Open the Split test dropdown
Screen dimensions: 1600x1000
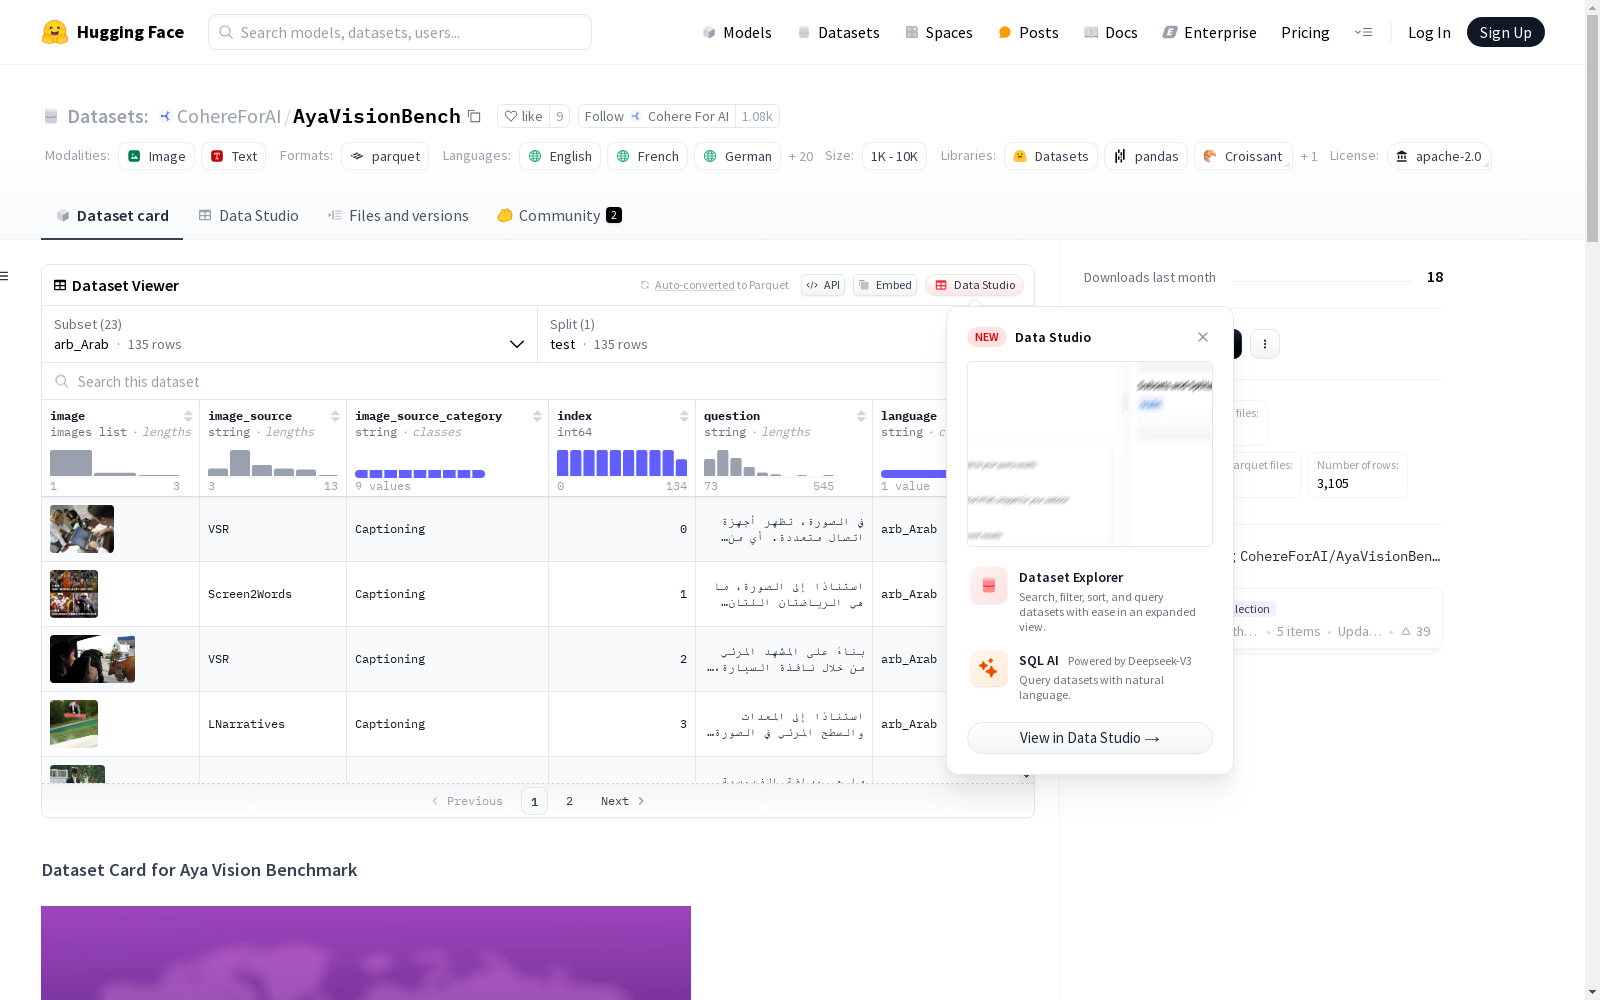742,334
